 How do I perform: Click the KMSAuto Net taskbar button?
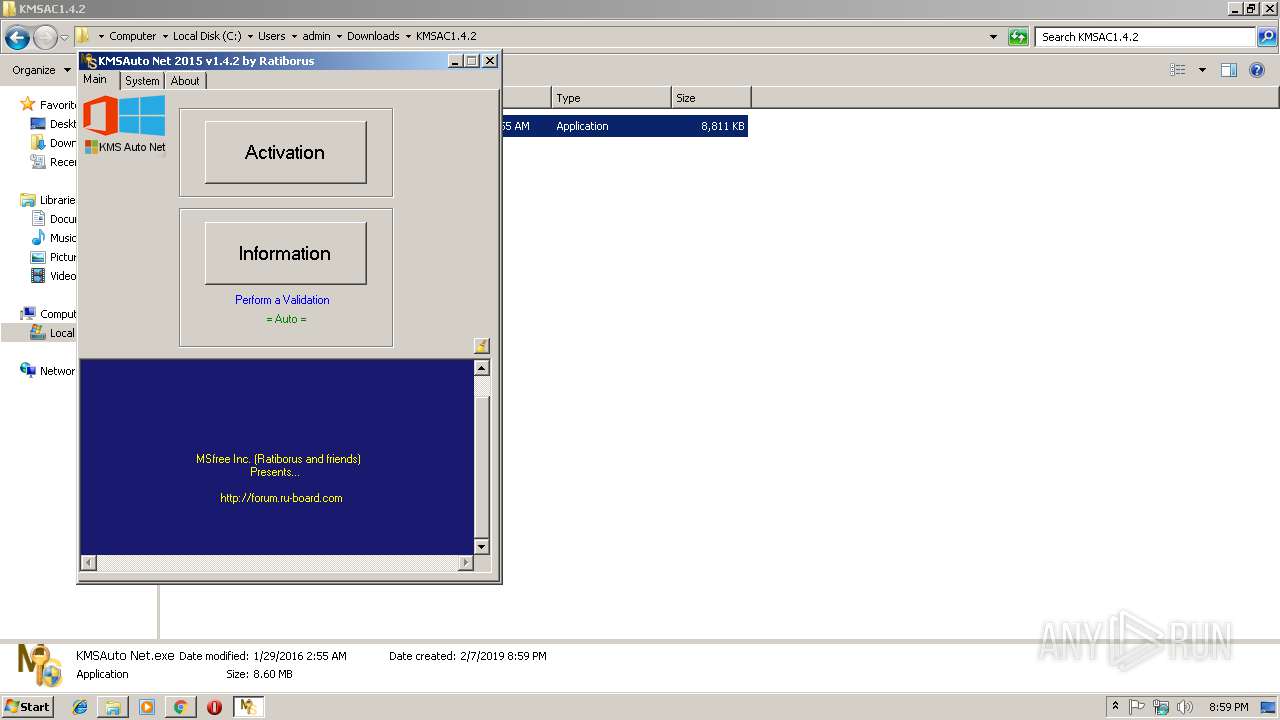click(248, 707)
